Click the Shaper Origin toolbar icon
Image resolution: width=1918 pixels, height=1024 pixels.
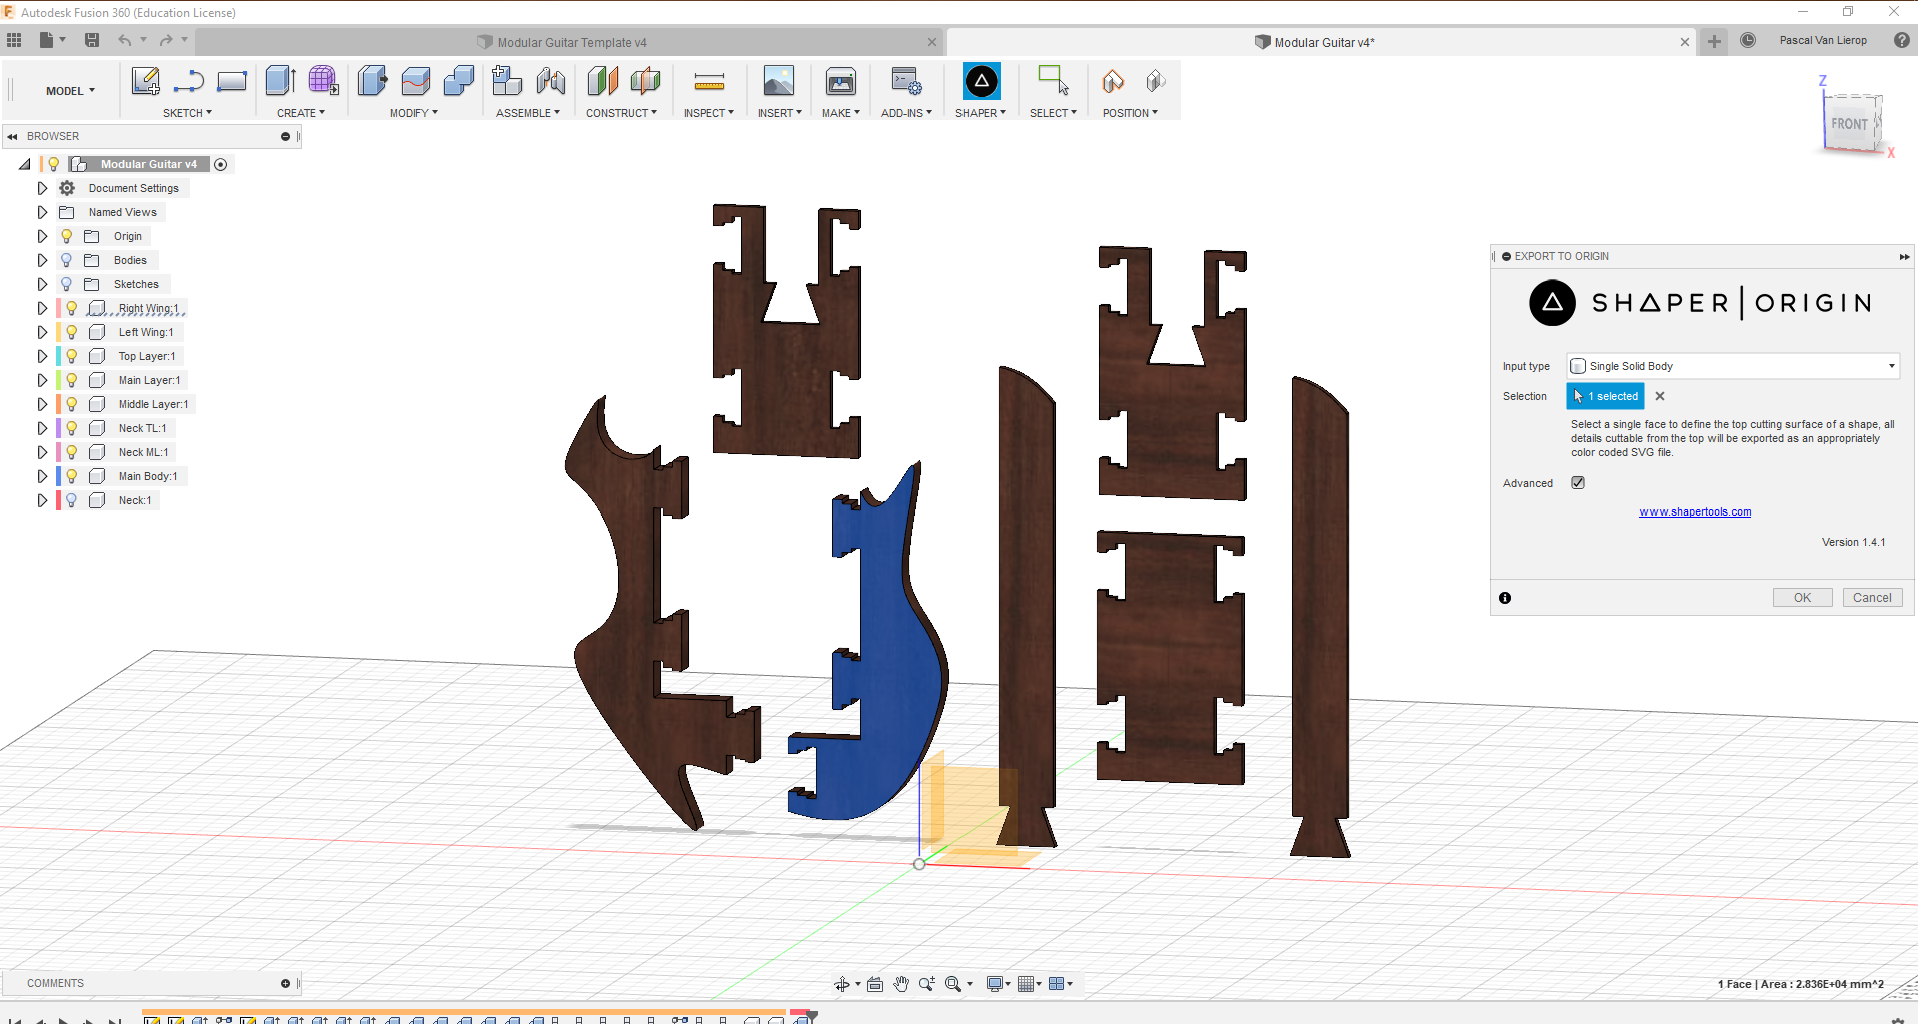click(x=980, y=82)
